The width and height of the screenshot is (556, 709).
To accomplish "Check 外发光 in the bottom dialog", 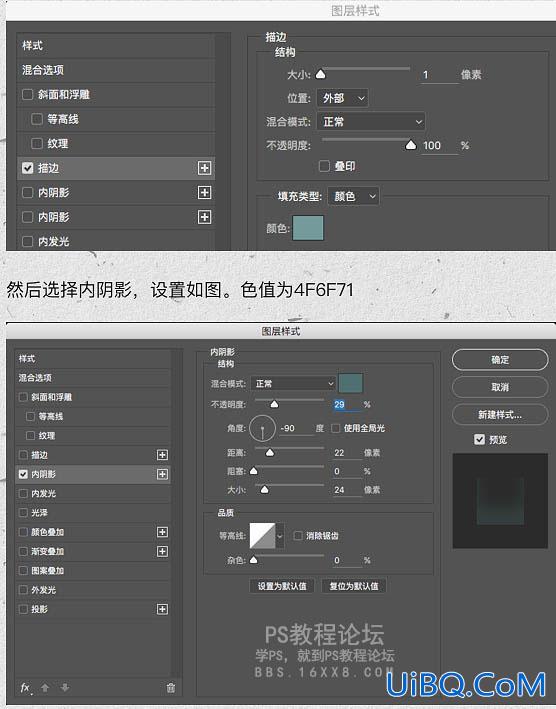I will point(23,590).
